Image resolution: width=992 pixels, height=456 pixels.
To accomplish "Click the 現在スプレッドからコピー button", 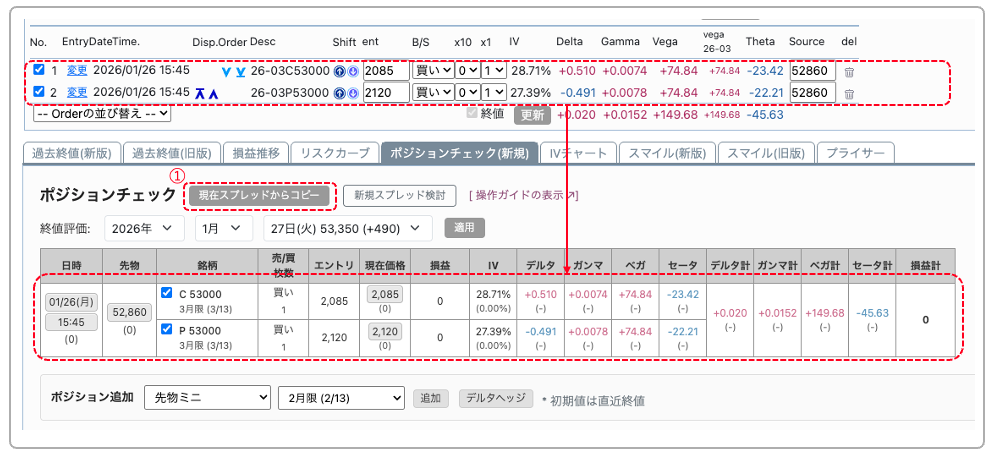I will (259, 195).
